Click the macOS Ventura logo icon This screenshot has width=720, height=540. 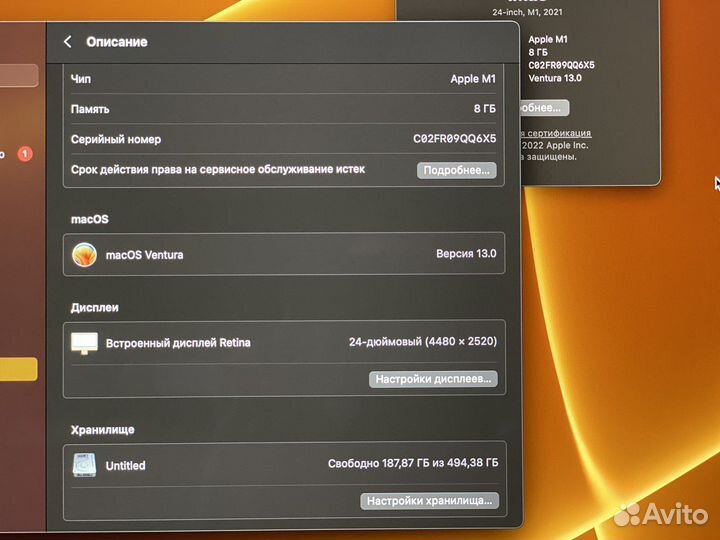[x=84, y=254]
